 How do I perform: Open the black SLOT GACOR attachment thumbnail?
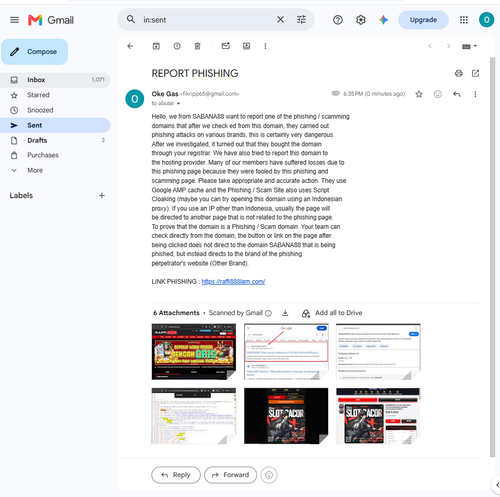pyautogui.click(x=286, y=416)
